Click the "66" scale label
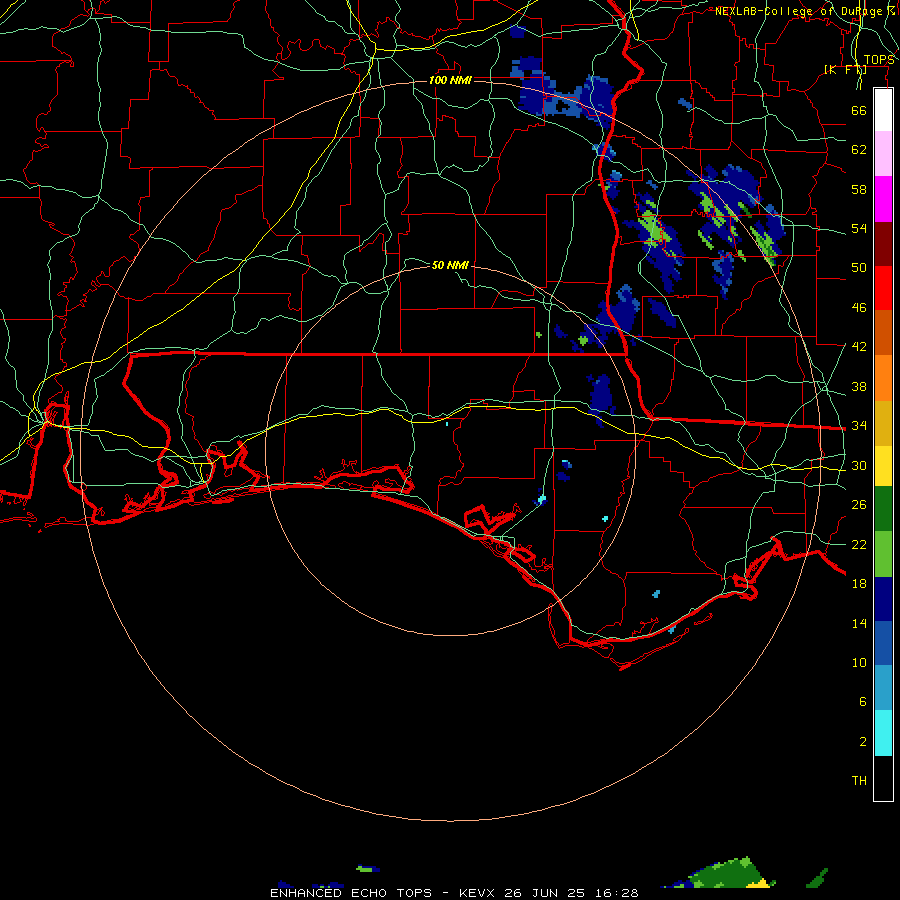The width and height of the screenshot is (900, 900). pyautogui.click(x=859, y=110)
